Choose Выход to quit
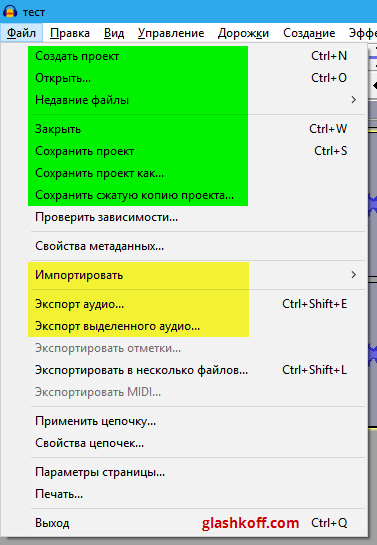The width and height of the screenshot is (377, 545). pos(184,523)
